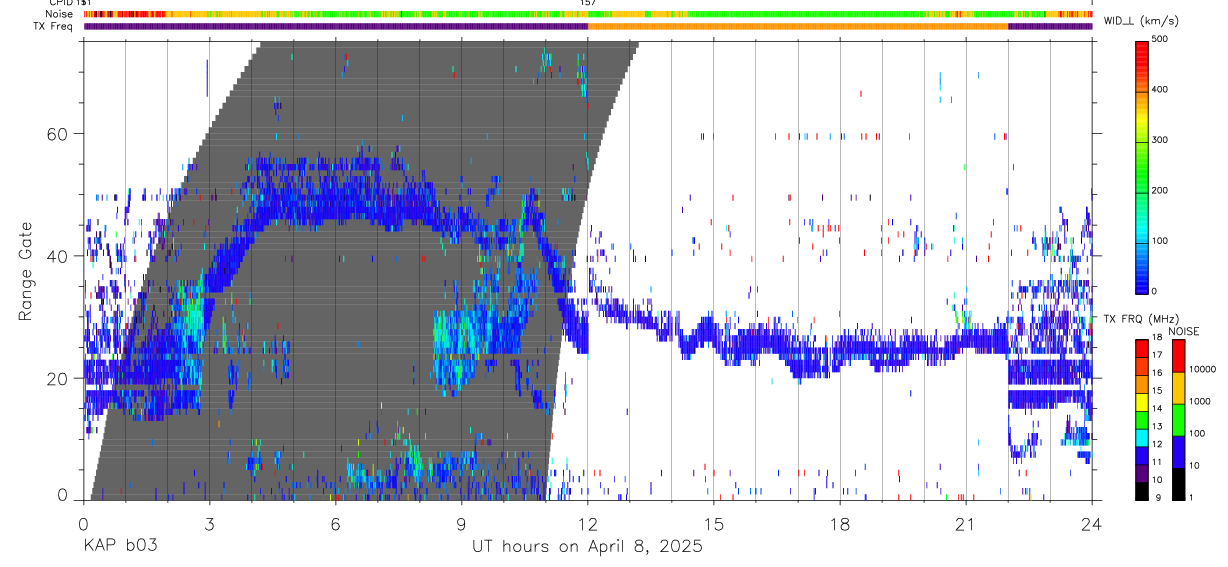Click the '21' hour tick on x-axis
This screenshot has height=567, width=1228.
[x=966, y=524]
